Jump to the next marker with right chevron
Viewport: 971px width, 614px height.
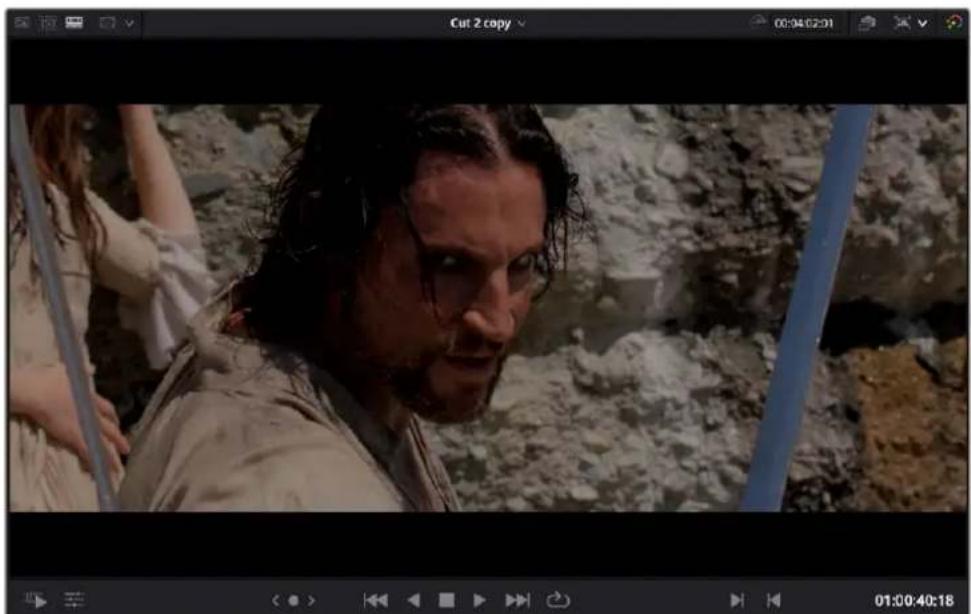click(x=311, y=600)
